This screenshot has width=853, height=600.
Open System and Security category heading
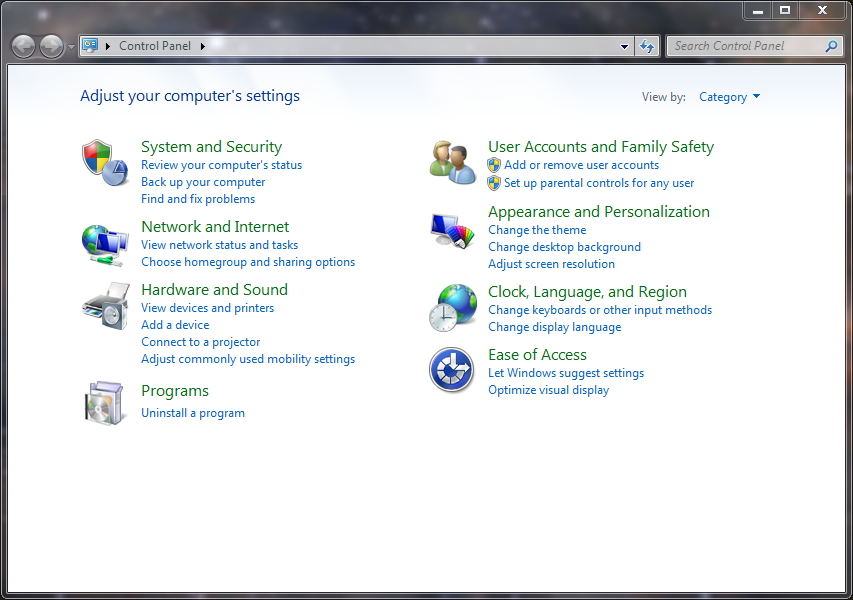[212, 147]
